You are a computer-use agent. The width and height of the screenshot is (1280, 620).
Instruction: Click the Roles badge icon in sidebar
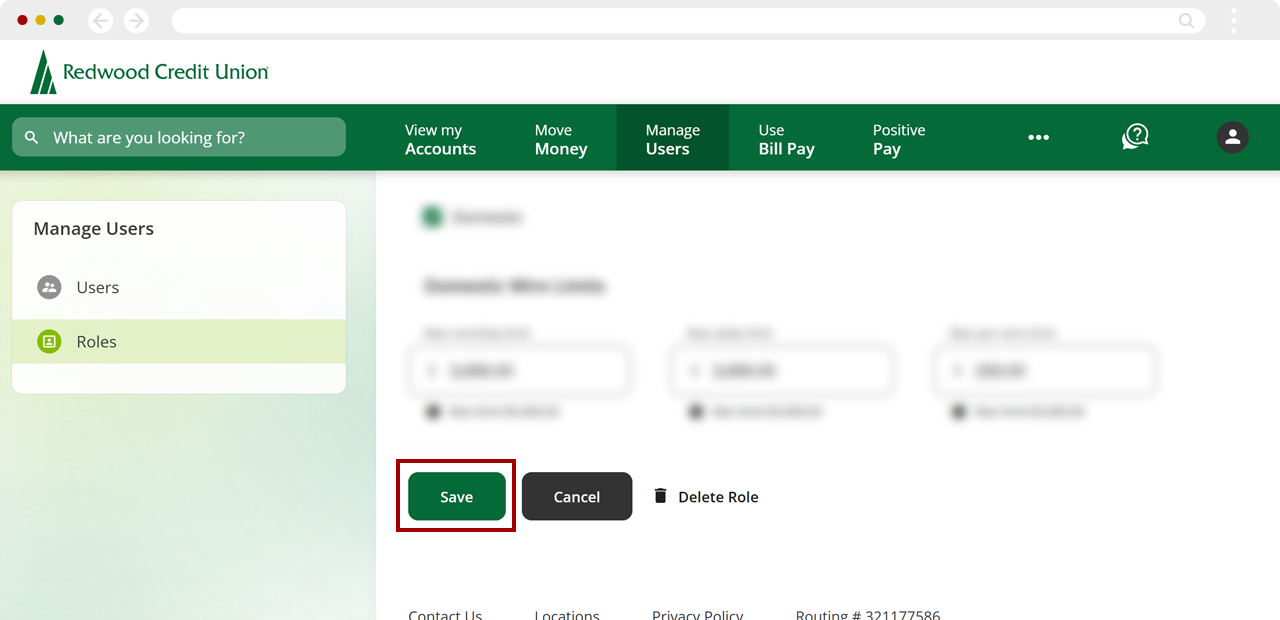tap(49, 341)
